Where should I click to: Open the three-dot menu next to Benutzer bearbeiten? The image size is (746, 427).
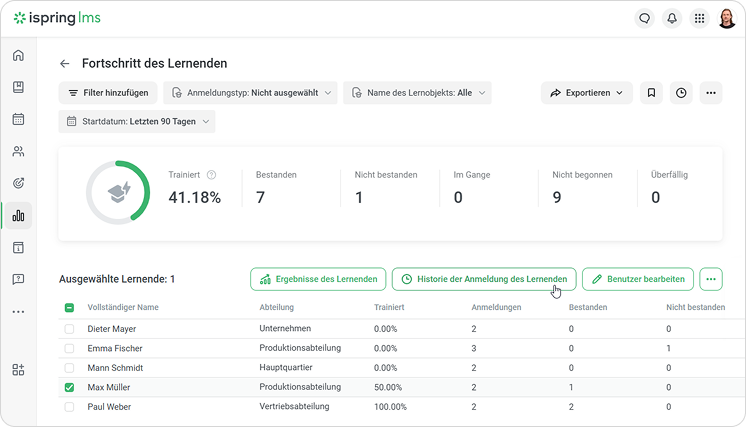(711, 279)
